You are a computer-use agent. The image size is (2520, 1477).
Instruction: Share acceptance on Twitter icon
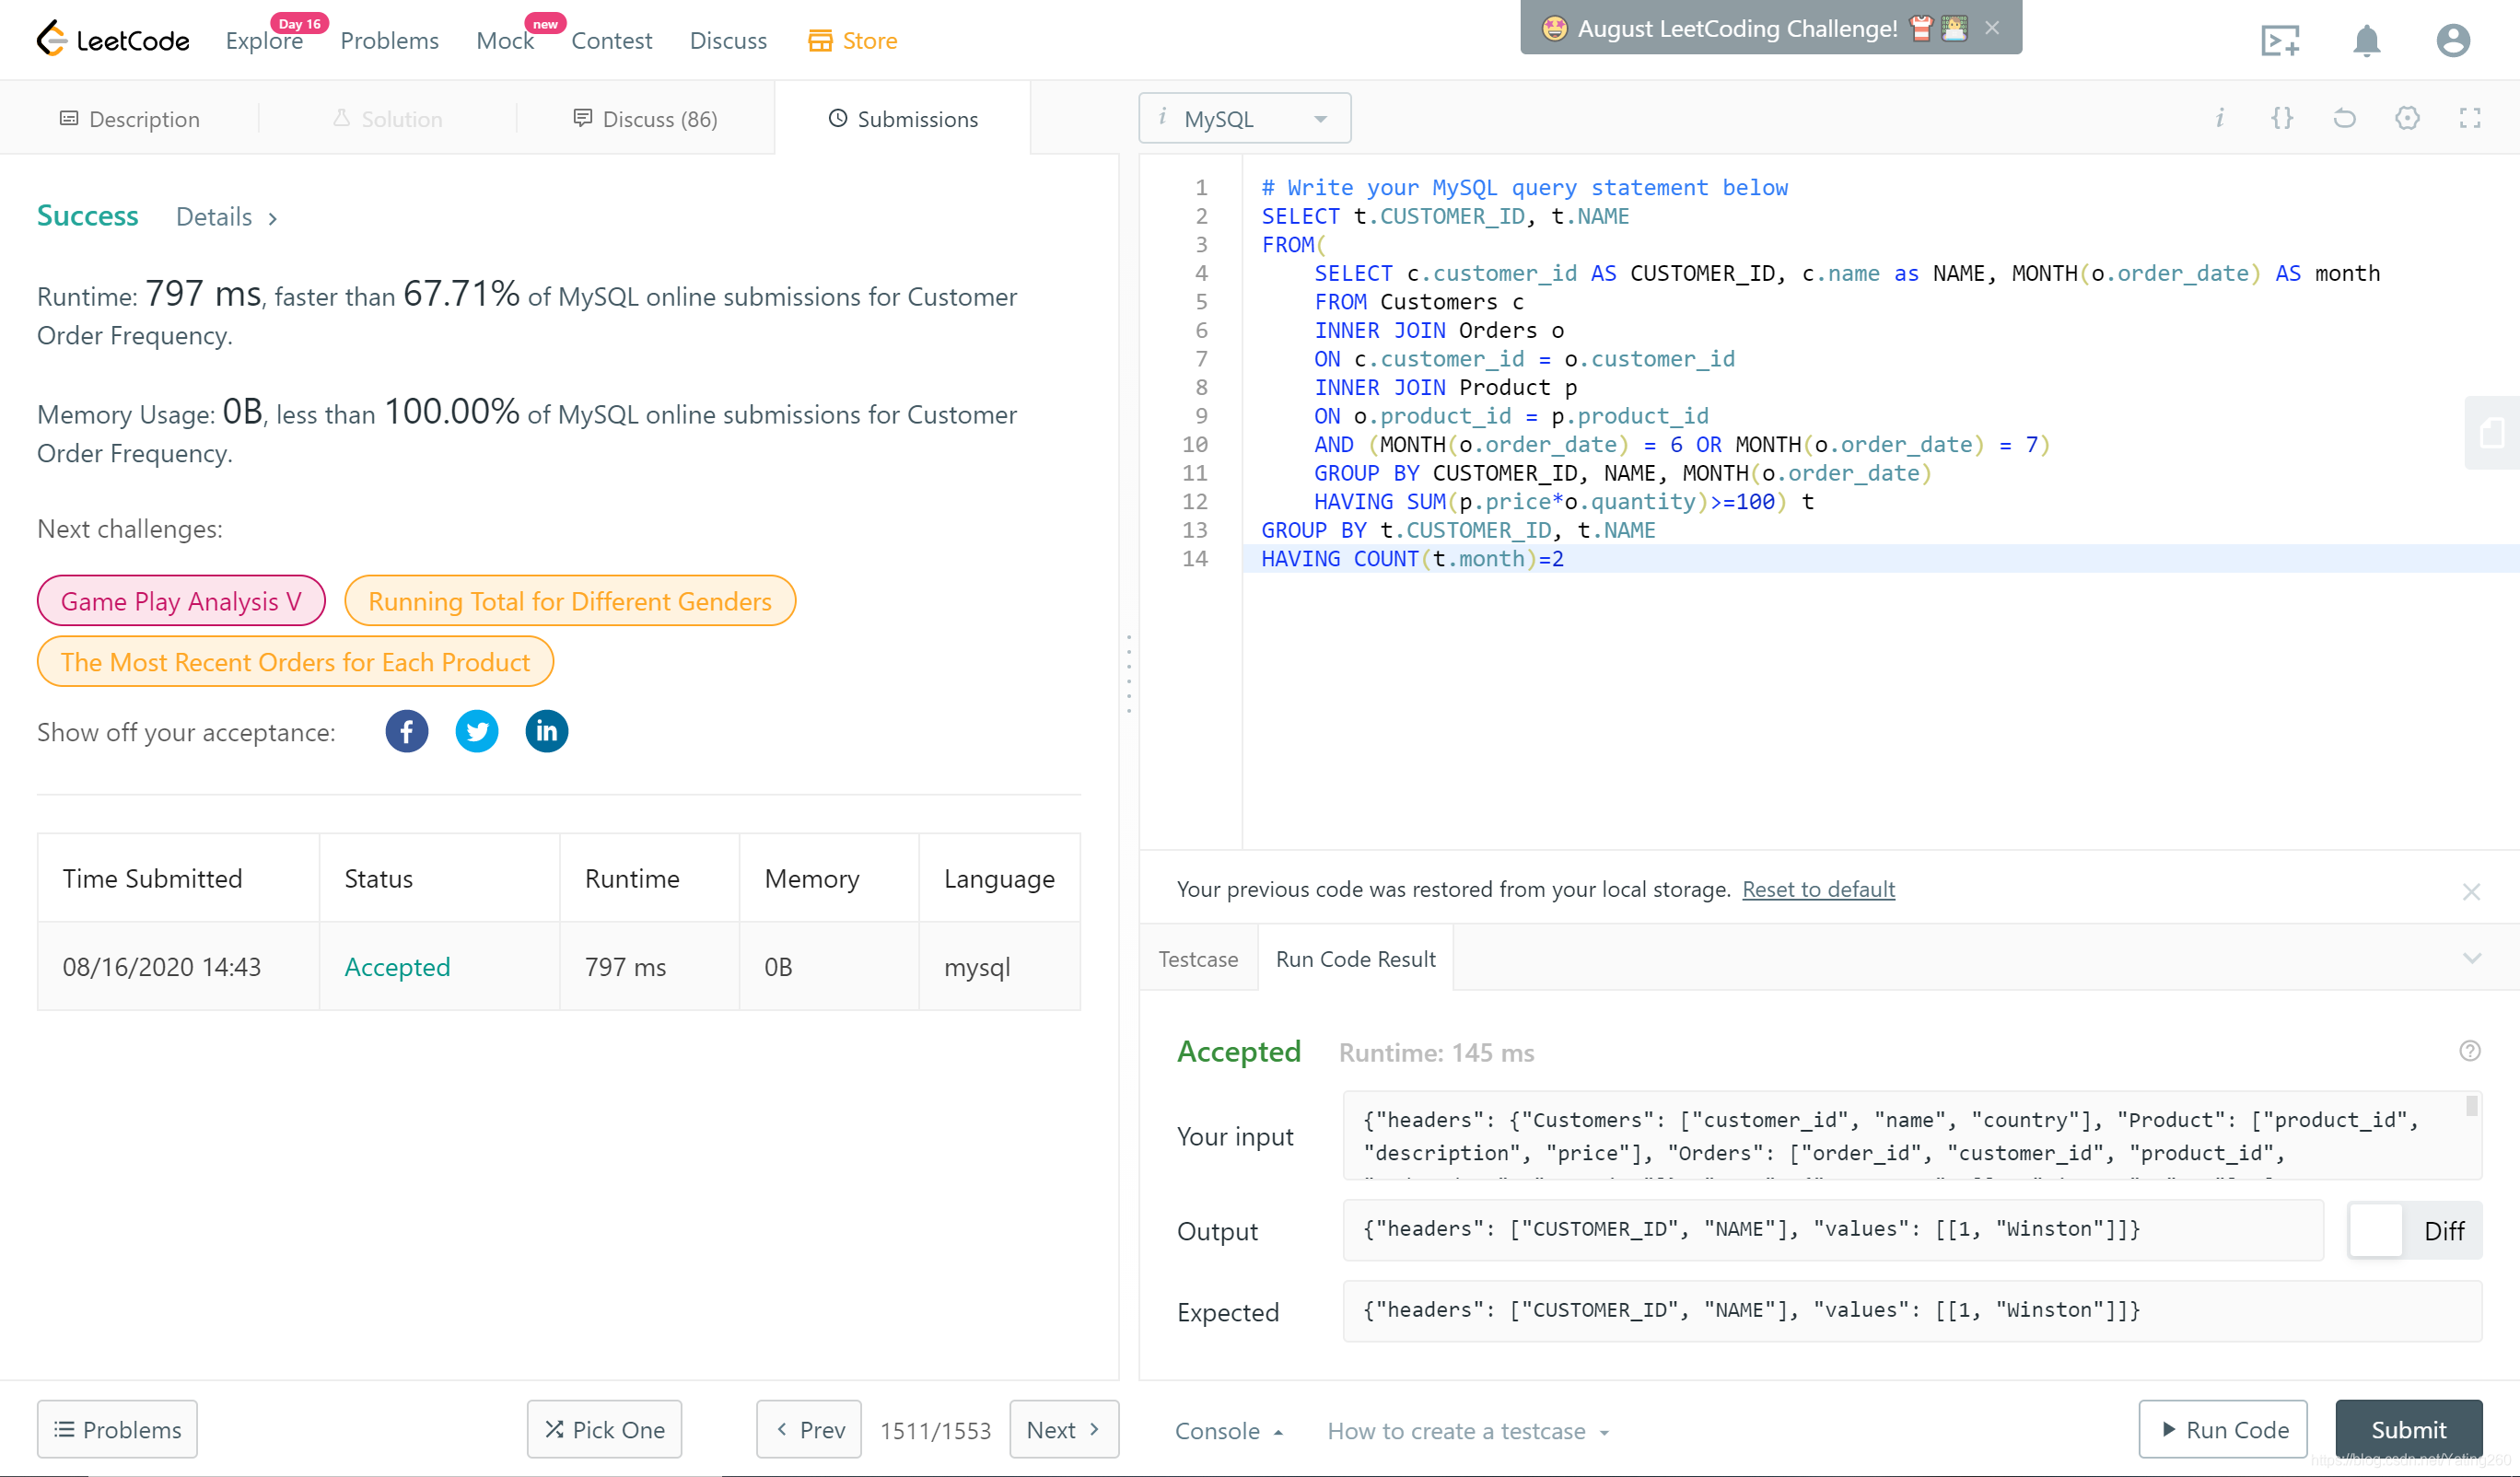476,731
